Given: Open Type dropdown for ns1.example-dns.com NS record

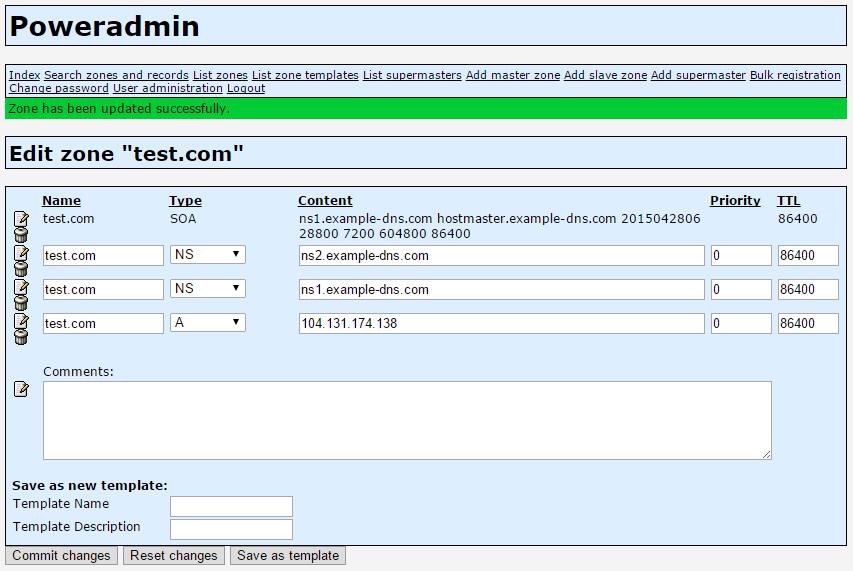Looking at the screenshot, I should [x=208, y=288].
